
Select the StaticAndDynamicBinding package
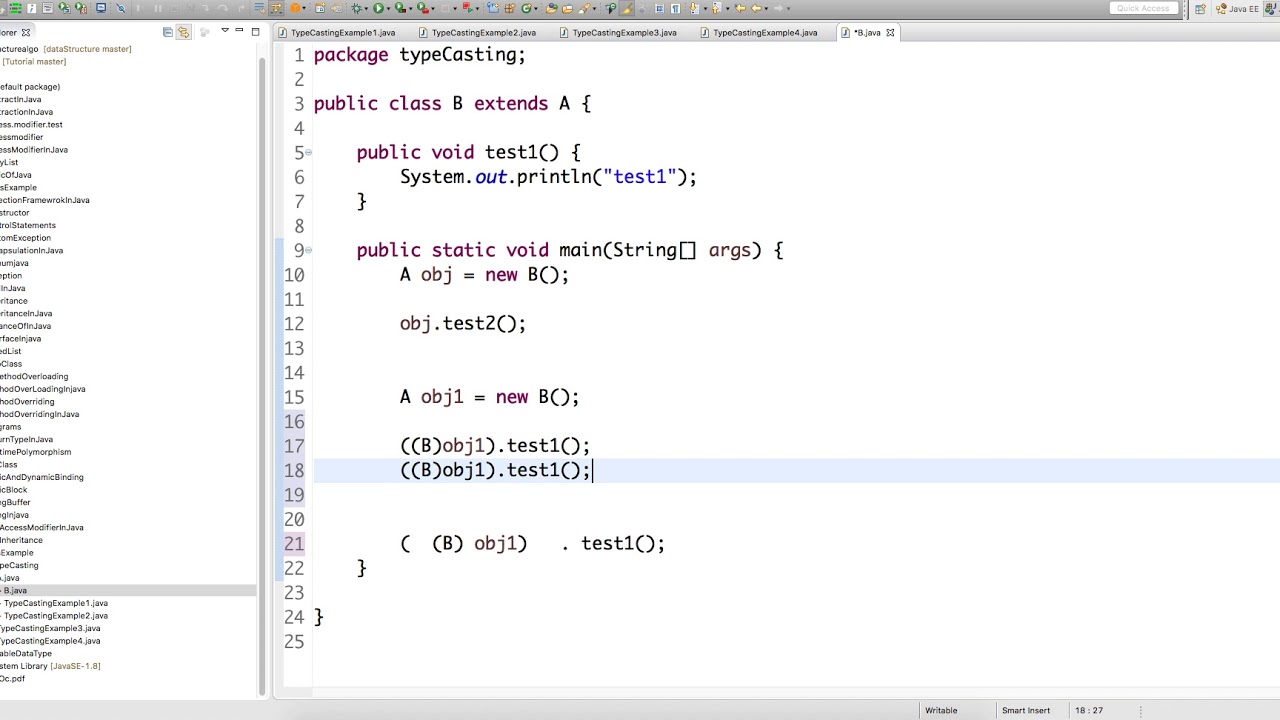point(42,477)
